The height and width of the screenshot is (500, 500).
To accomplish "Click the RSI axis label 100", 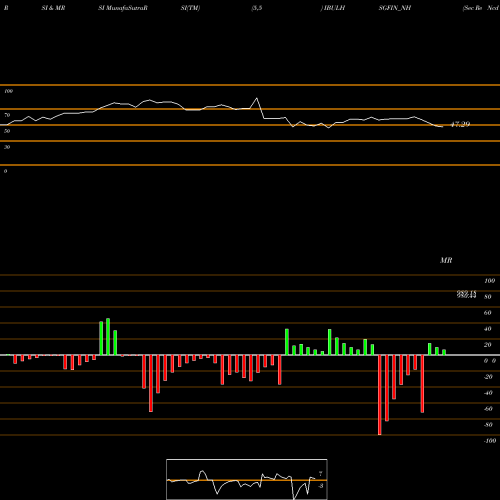I will (x=8, y=91).
